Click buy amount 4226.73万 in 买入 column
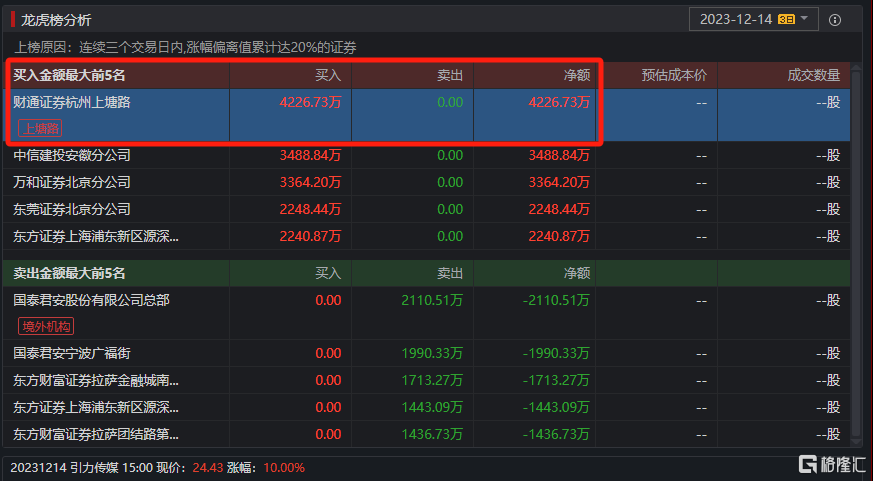Screen dimensions: 873x481 310,102
